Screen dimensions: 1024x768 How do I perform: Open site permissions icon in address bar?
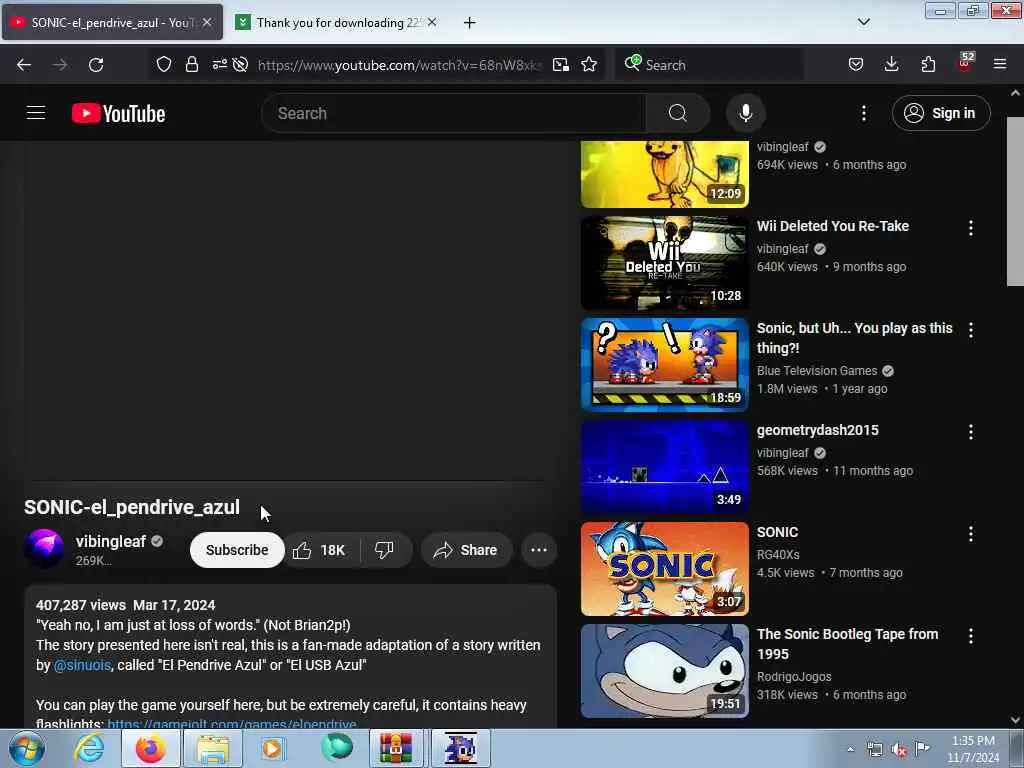pos(219,64)
